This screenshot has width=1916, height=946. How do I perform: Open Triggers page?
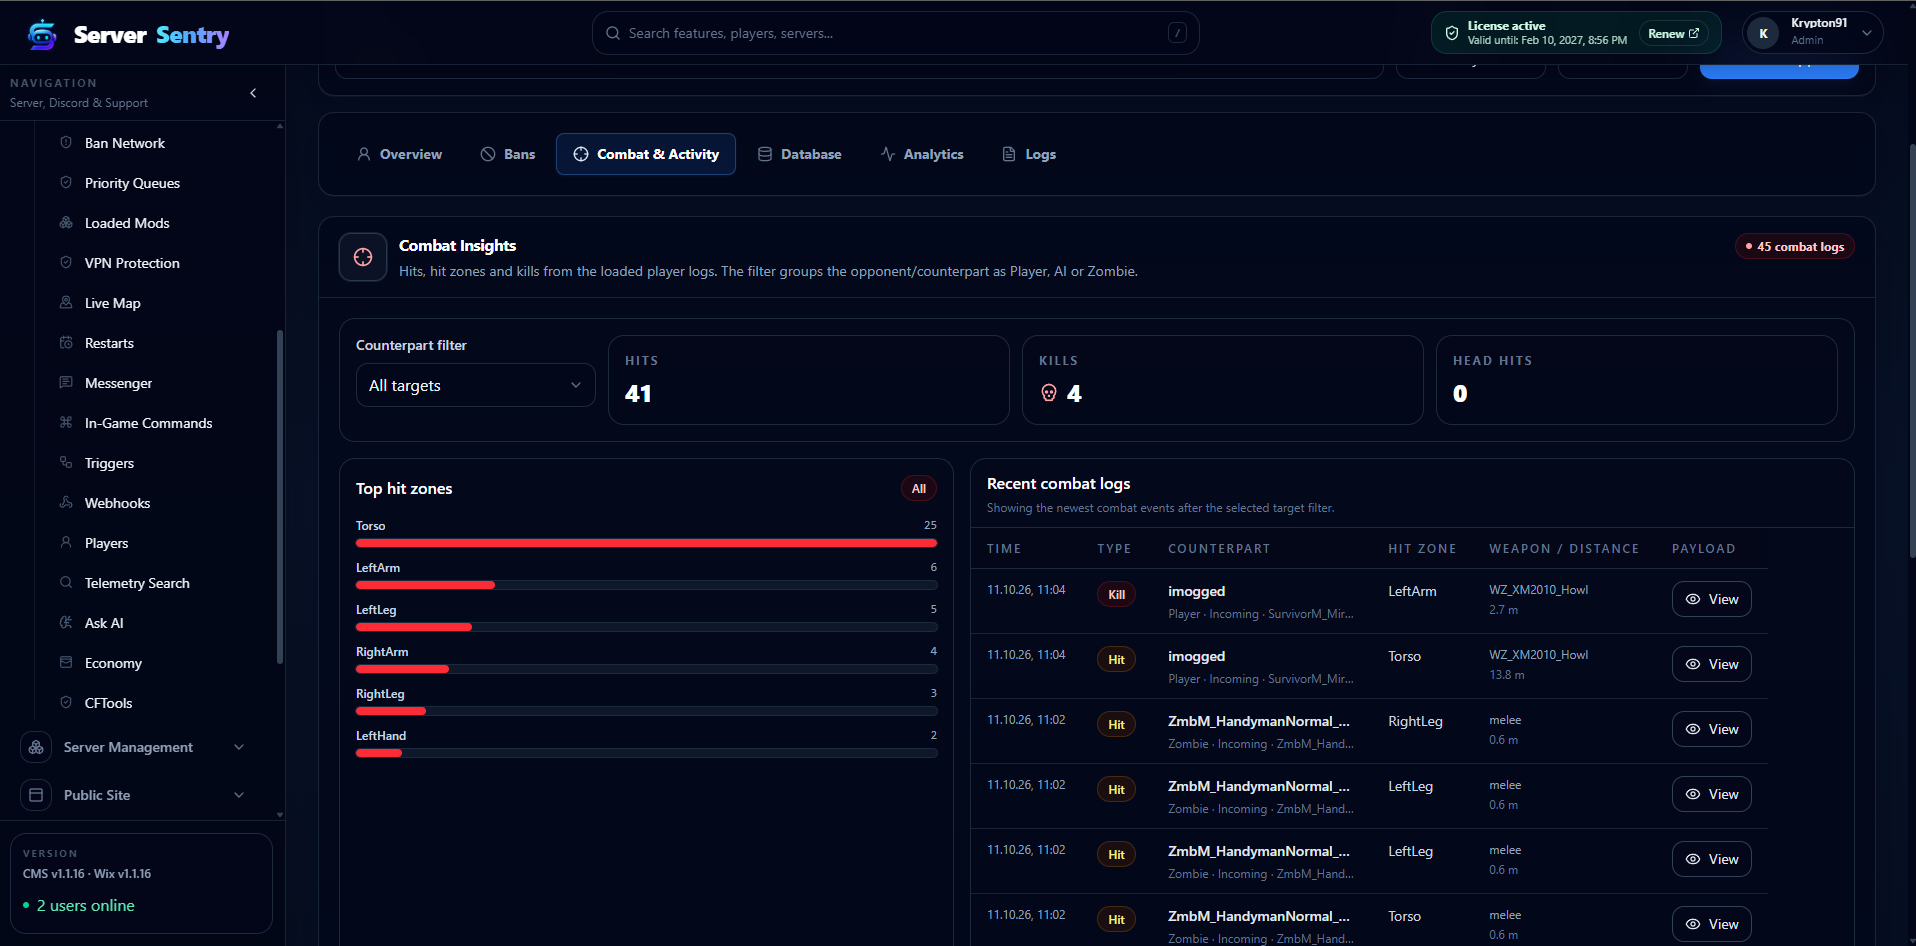109,463
